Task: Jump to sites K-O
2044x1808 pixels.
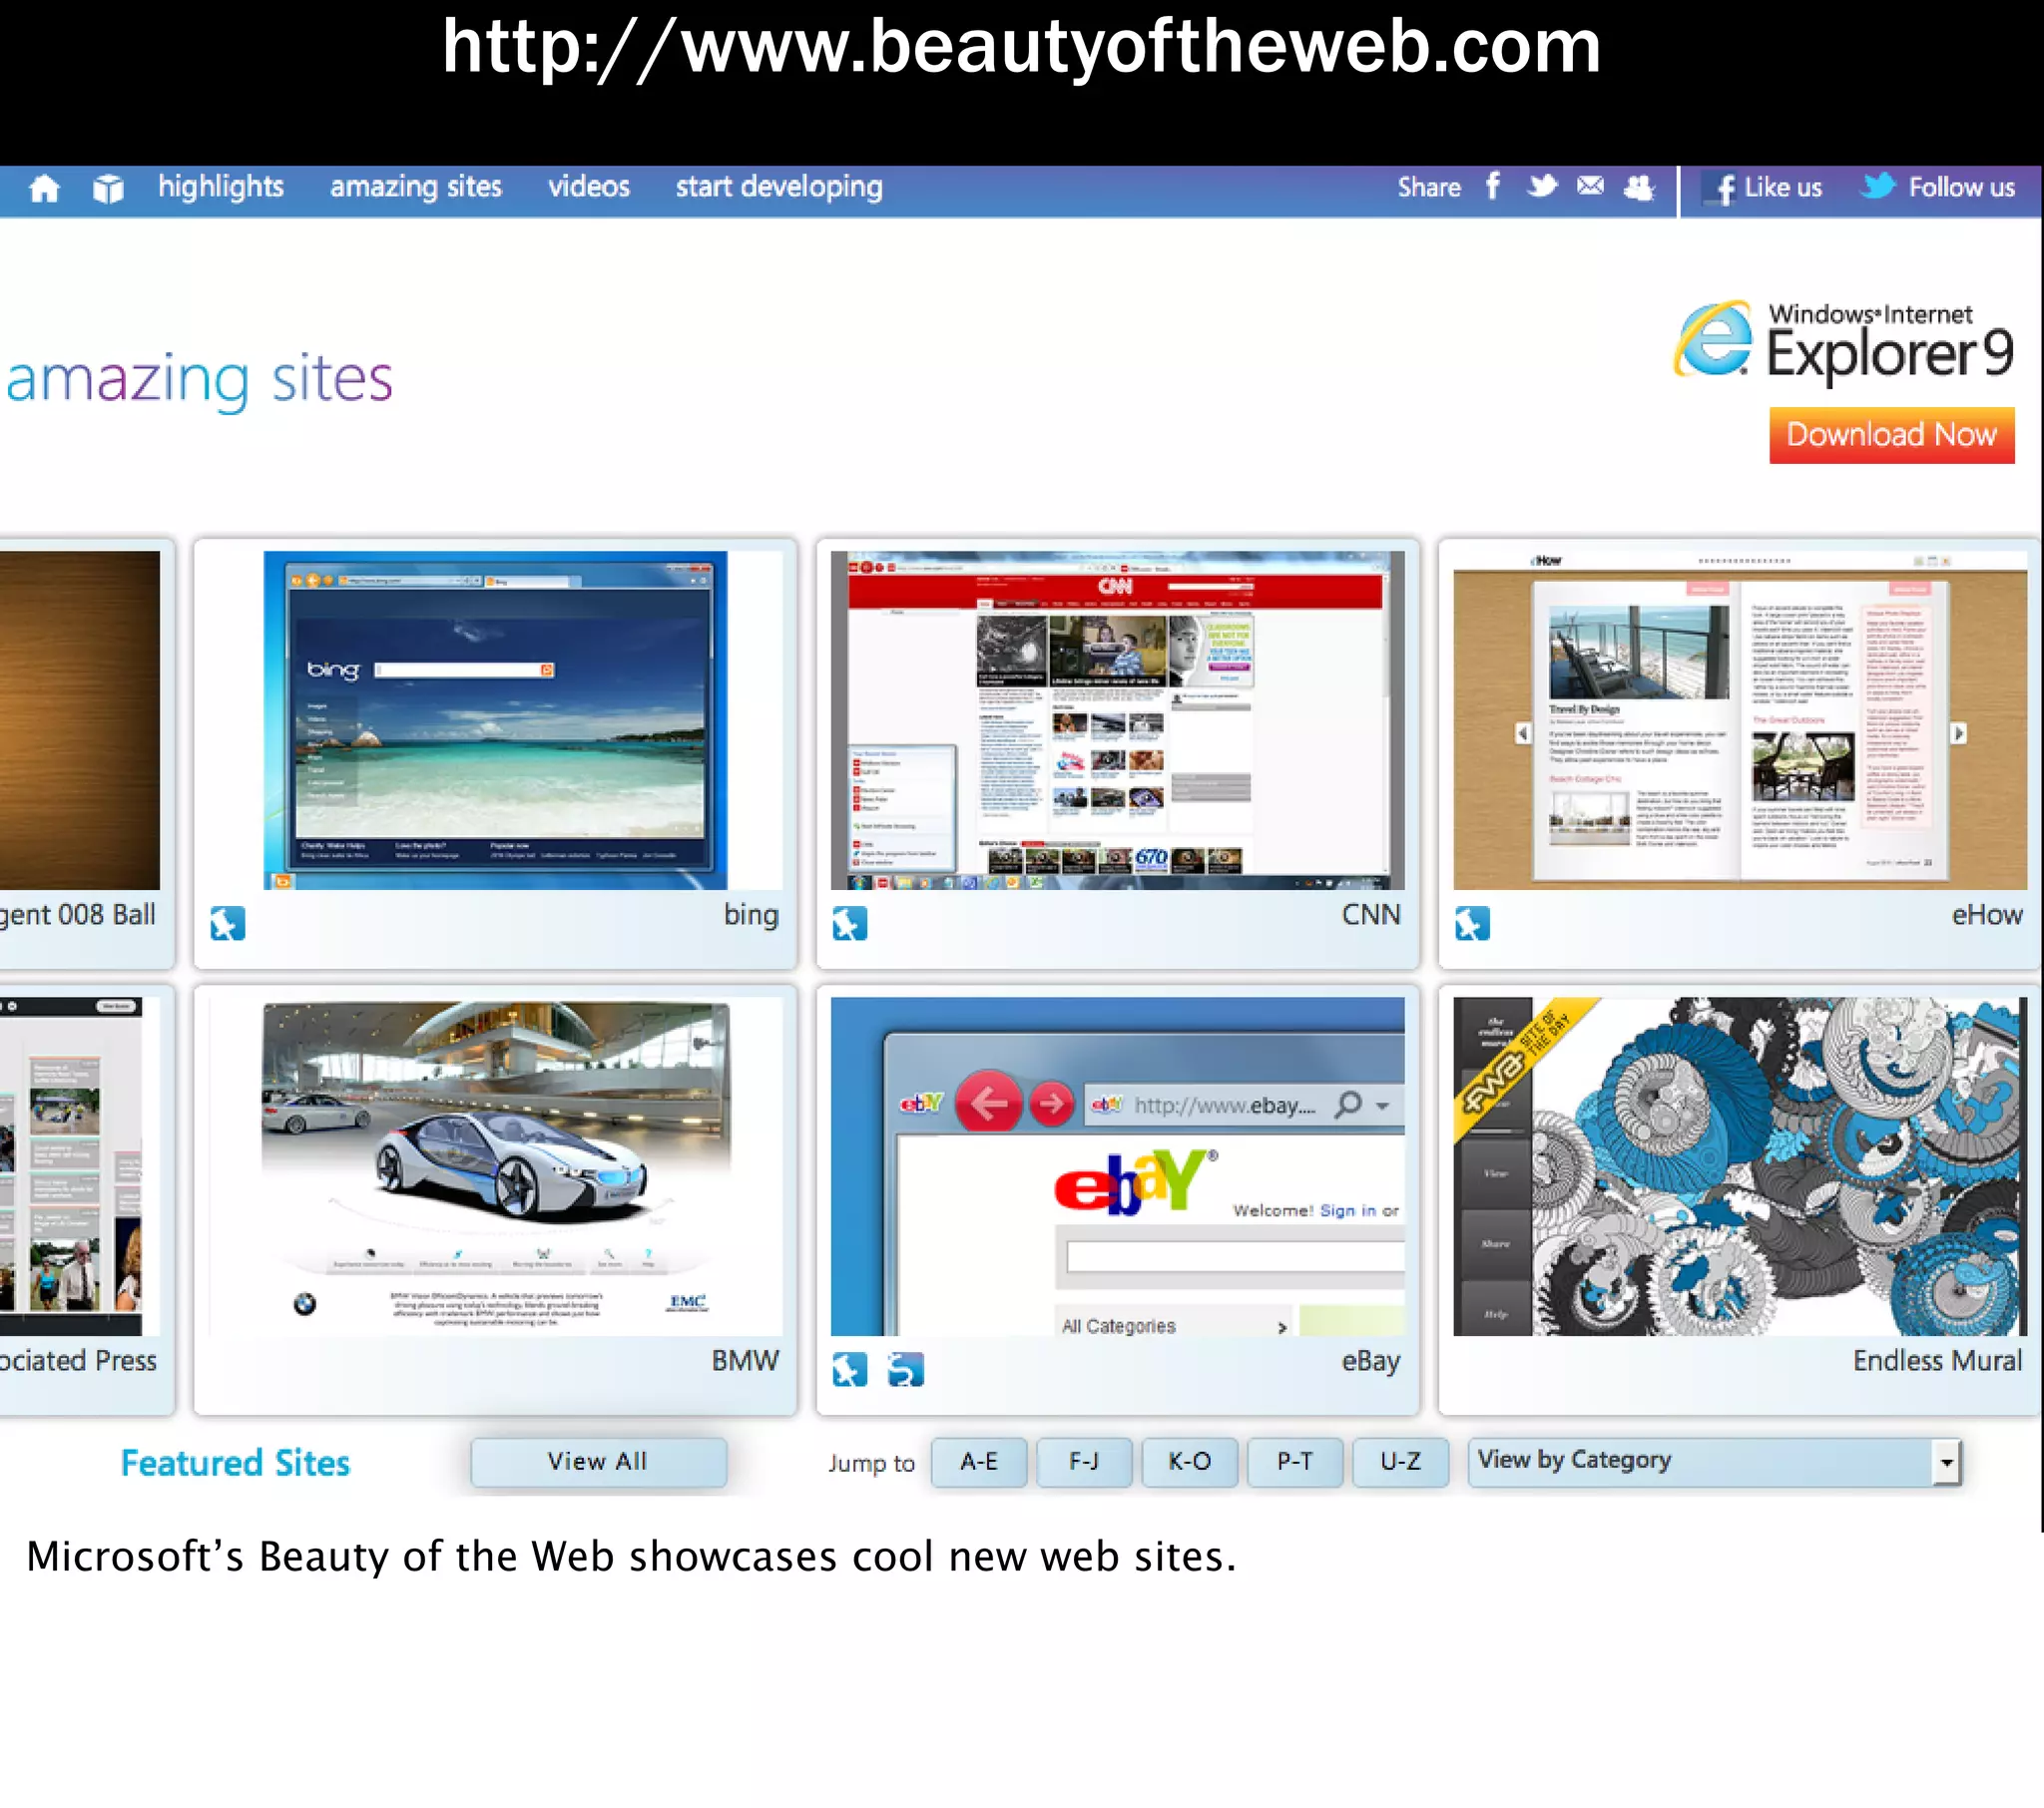Action: tap(1189, 1462)
